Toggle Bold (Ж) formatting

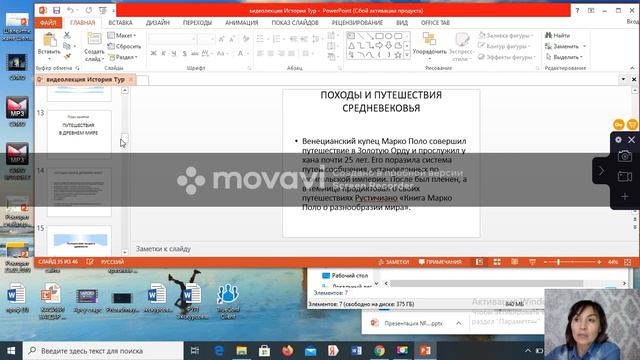click(153, 53)
